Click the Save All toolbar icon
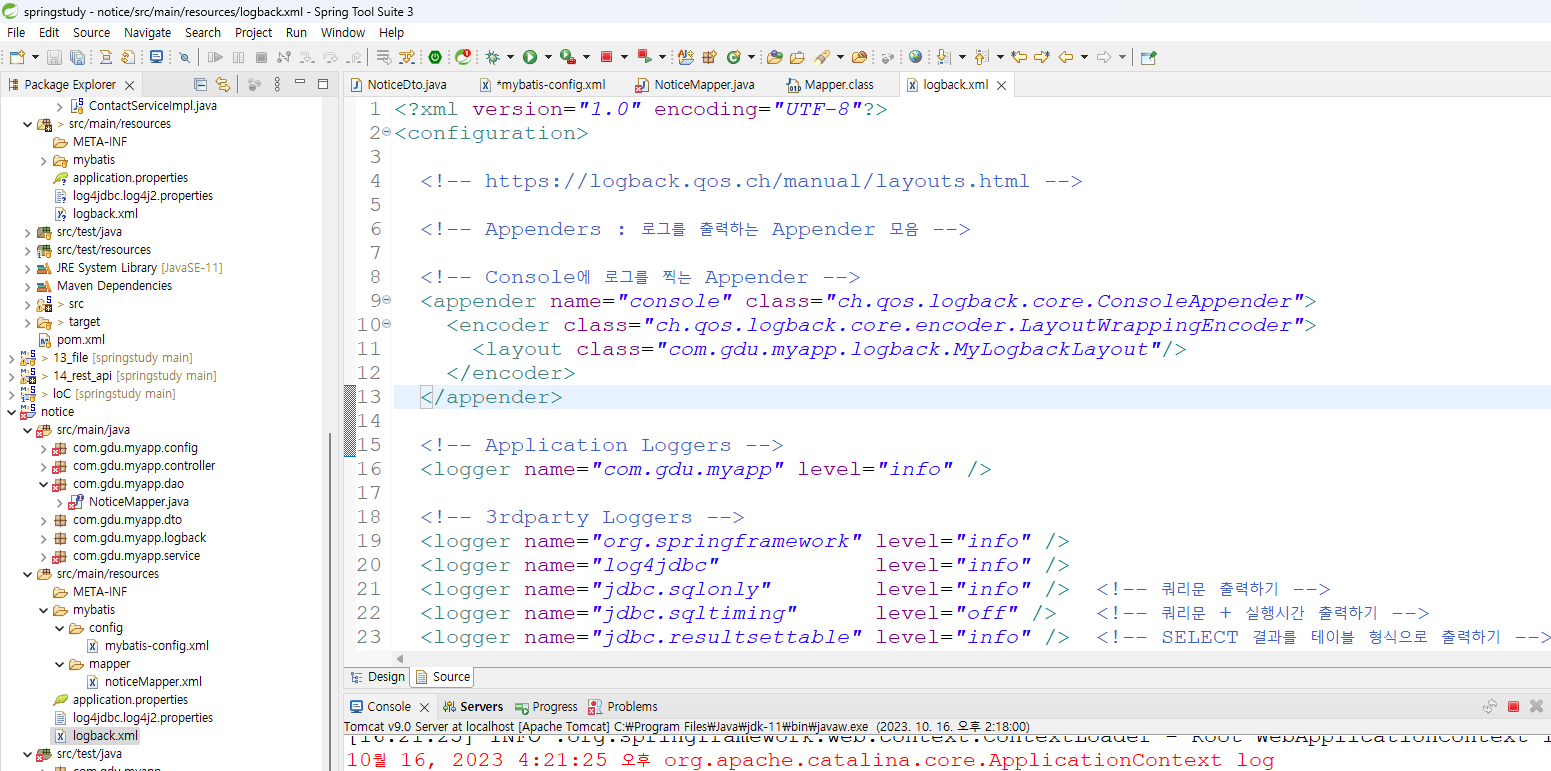The image size is (1551, 771). click(77, 57)
